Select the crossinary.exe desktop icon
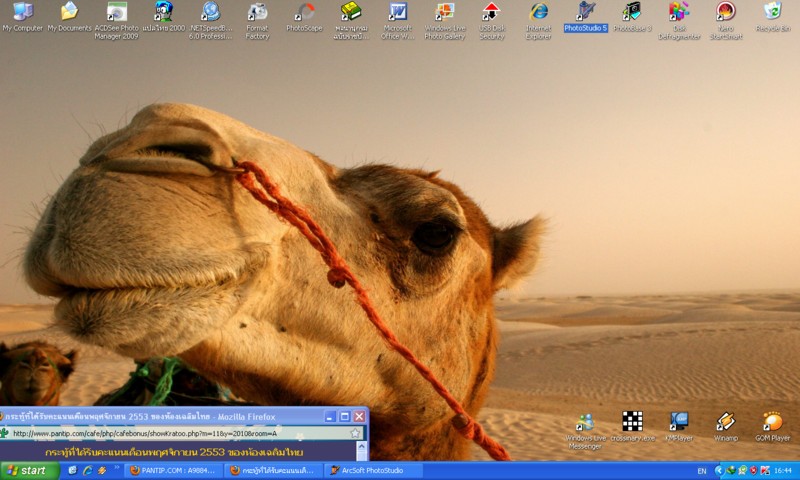This screenshot has width=800, height=480. tap(632, 427)
